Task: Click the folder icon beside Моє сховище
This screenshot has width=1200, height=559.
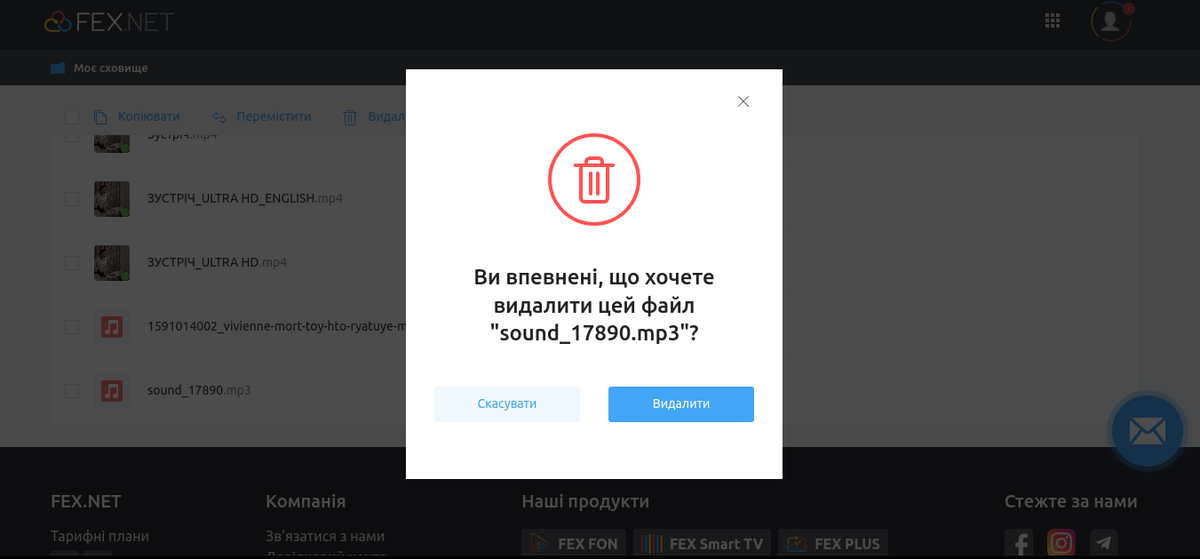Action: [x=57, y=68]
